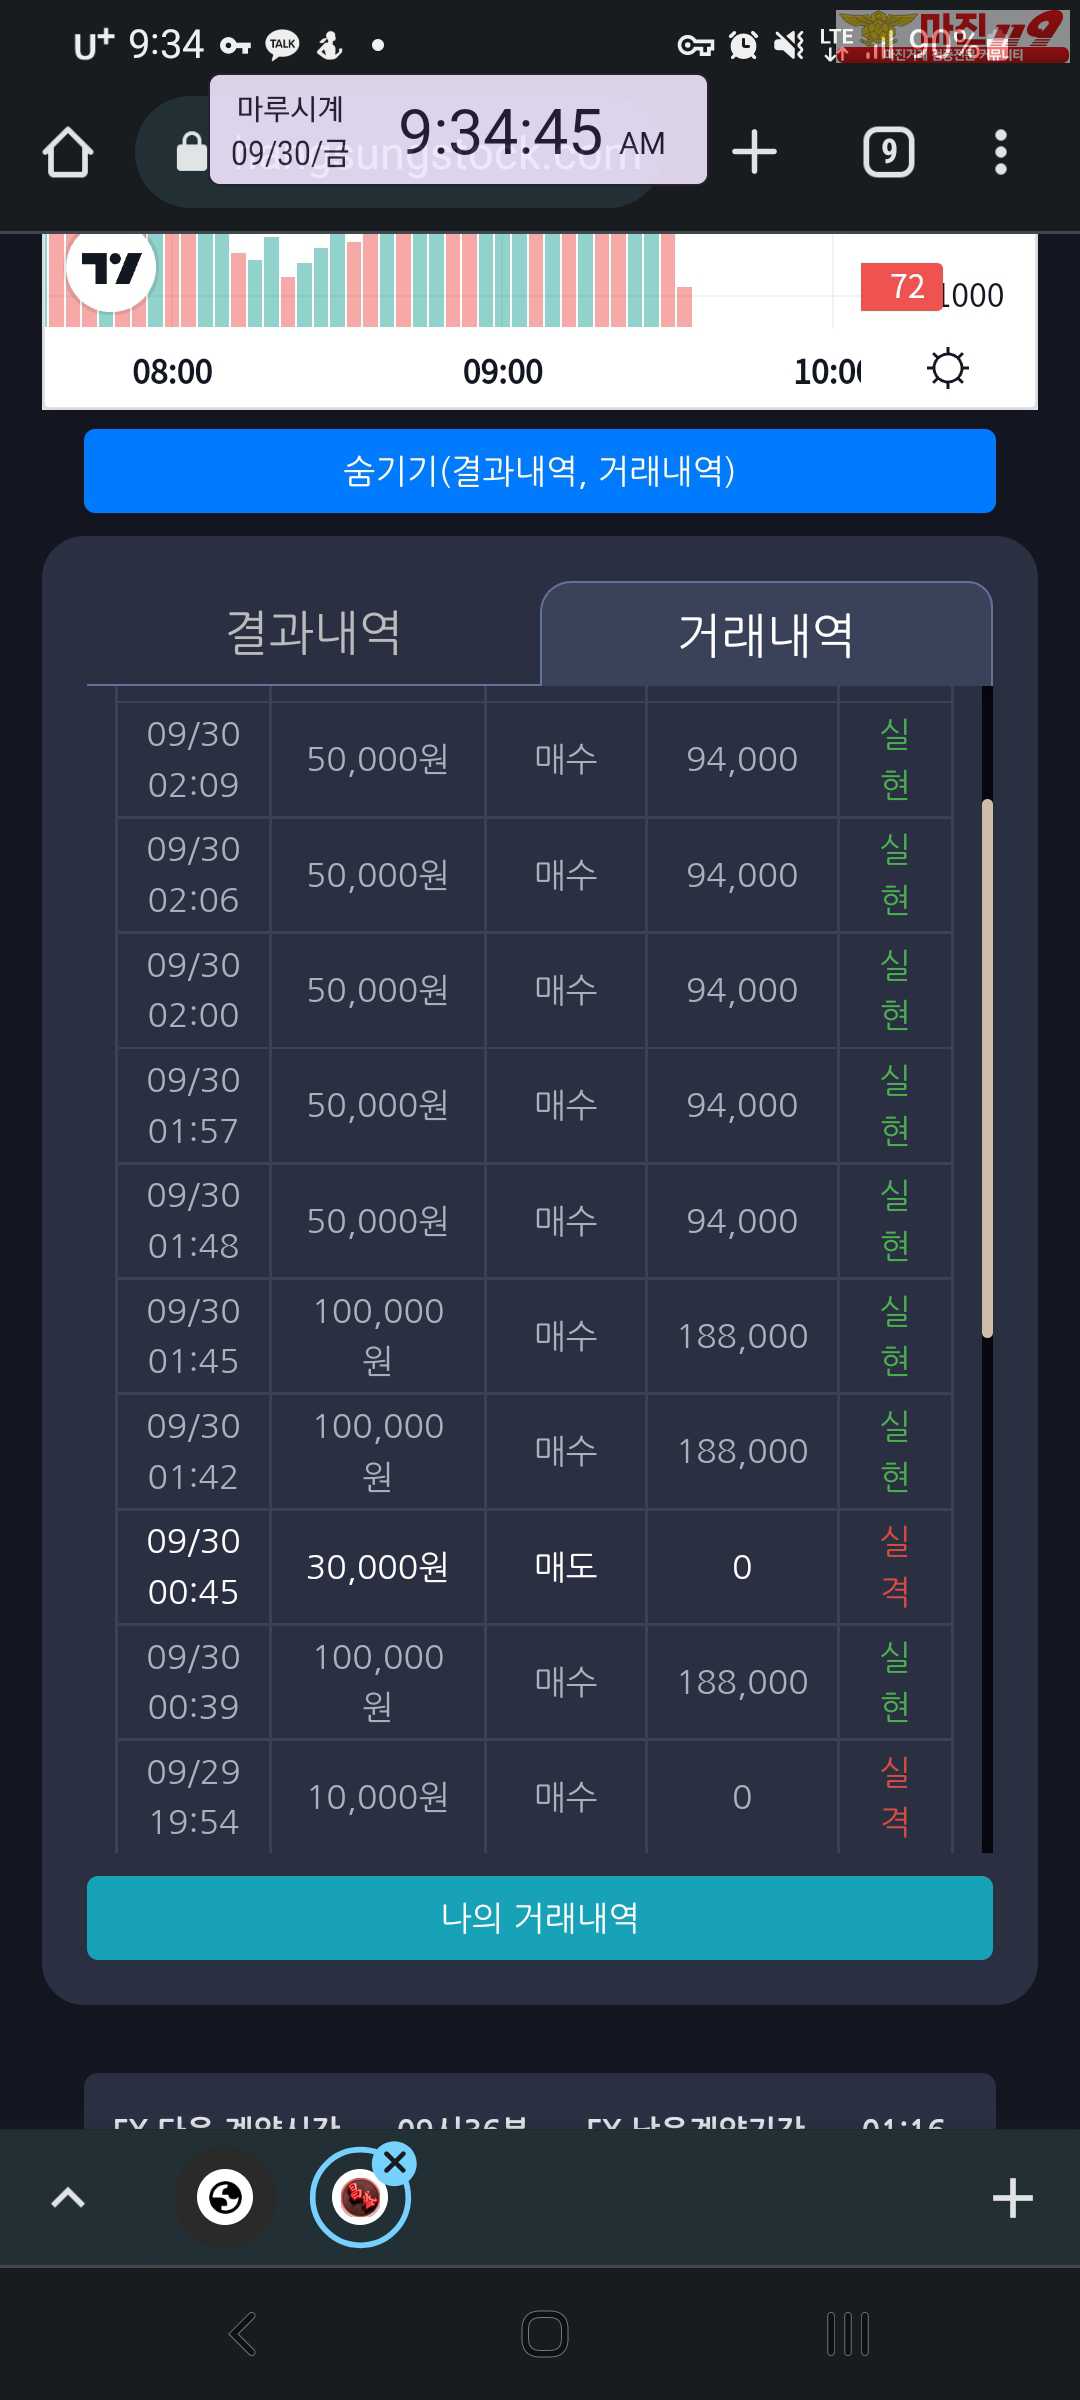1080x2400 pixels.
Task: Add shortcut with bottom-right plus icon
Action: tap(1012, 2197)
